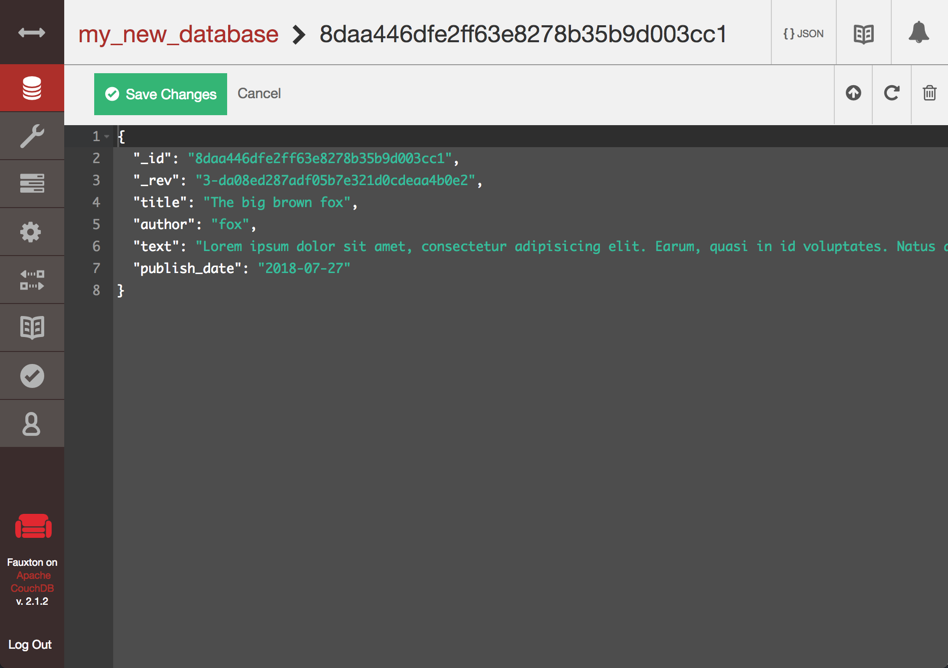Click the upload attachment arrow icon

853,93
